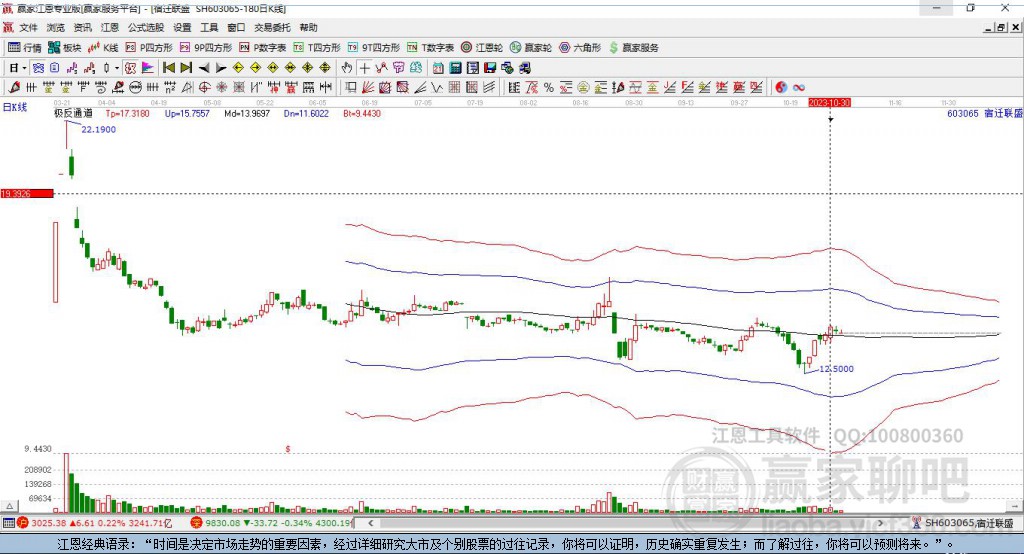Open the 交易委托 menu

(x=272, y=27)
